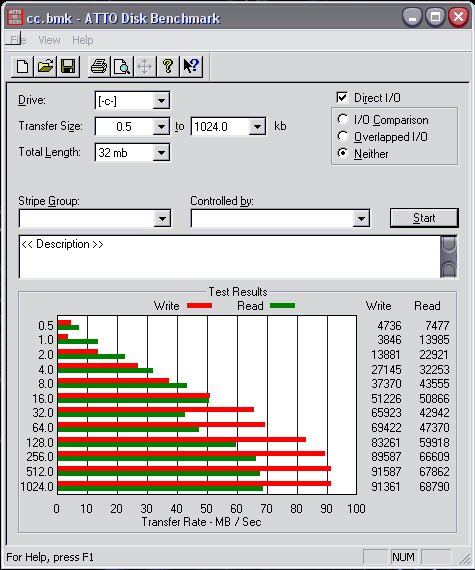Open Print Preview toolbar icon

click(122, 67)
